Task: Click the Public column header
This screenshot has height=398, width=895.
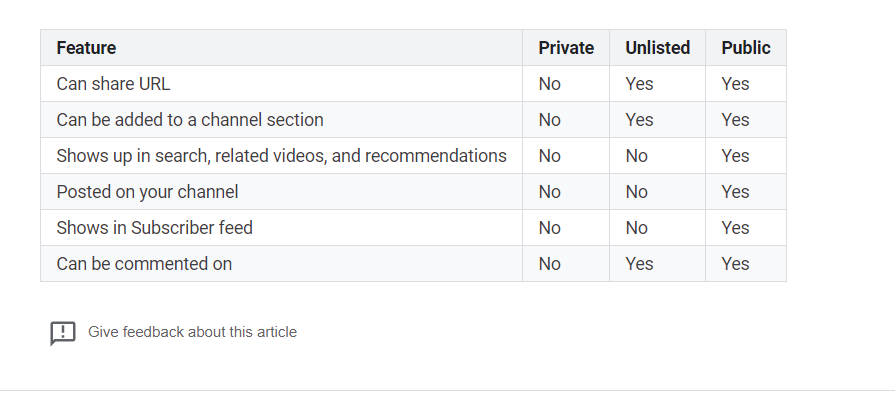Action: (x=746, y=48)
